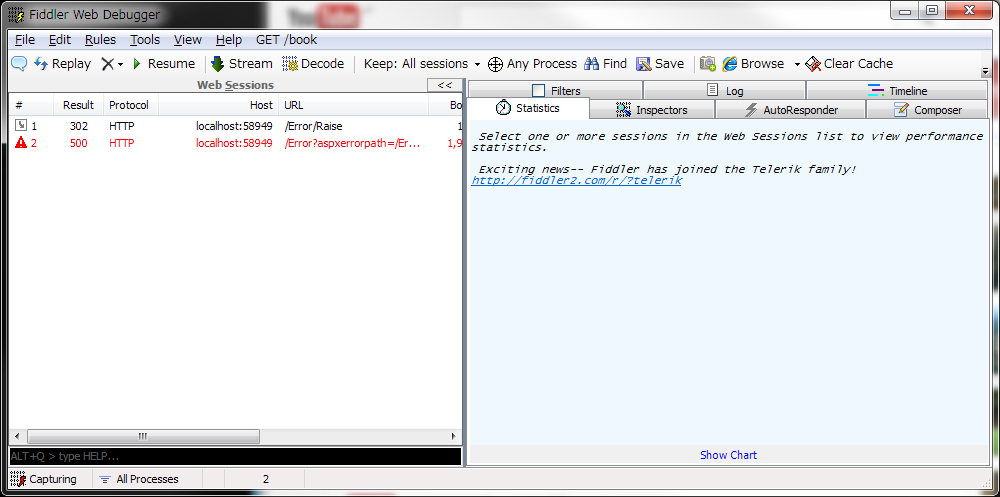Sort by Protocol column header
Viewport: 1000px width, 497px height.
pyautogui.click(x=131, y=105)
